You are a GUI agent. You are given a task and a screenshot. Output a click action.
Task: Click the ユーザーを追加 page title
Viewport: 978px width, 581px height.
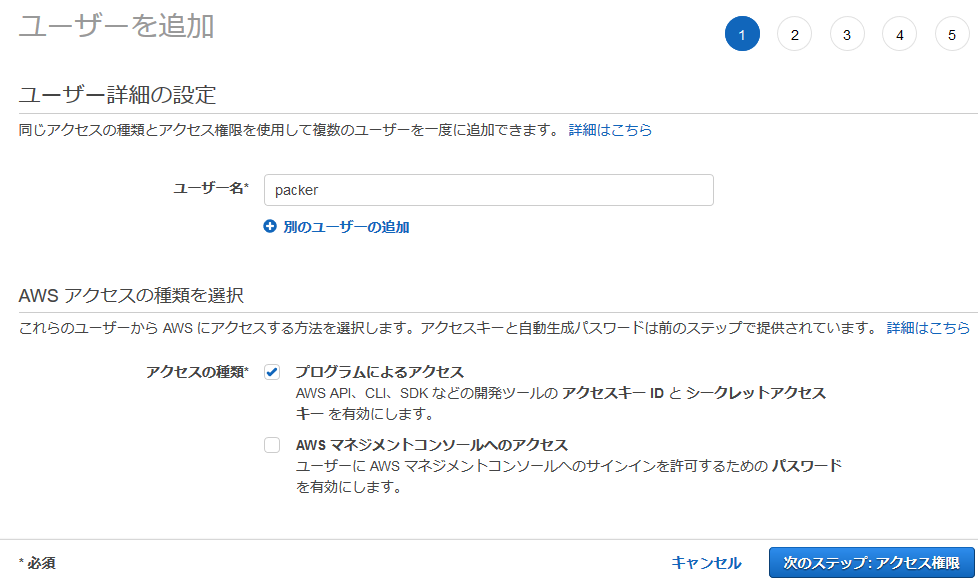(x=117, y=27)
